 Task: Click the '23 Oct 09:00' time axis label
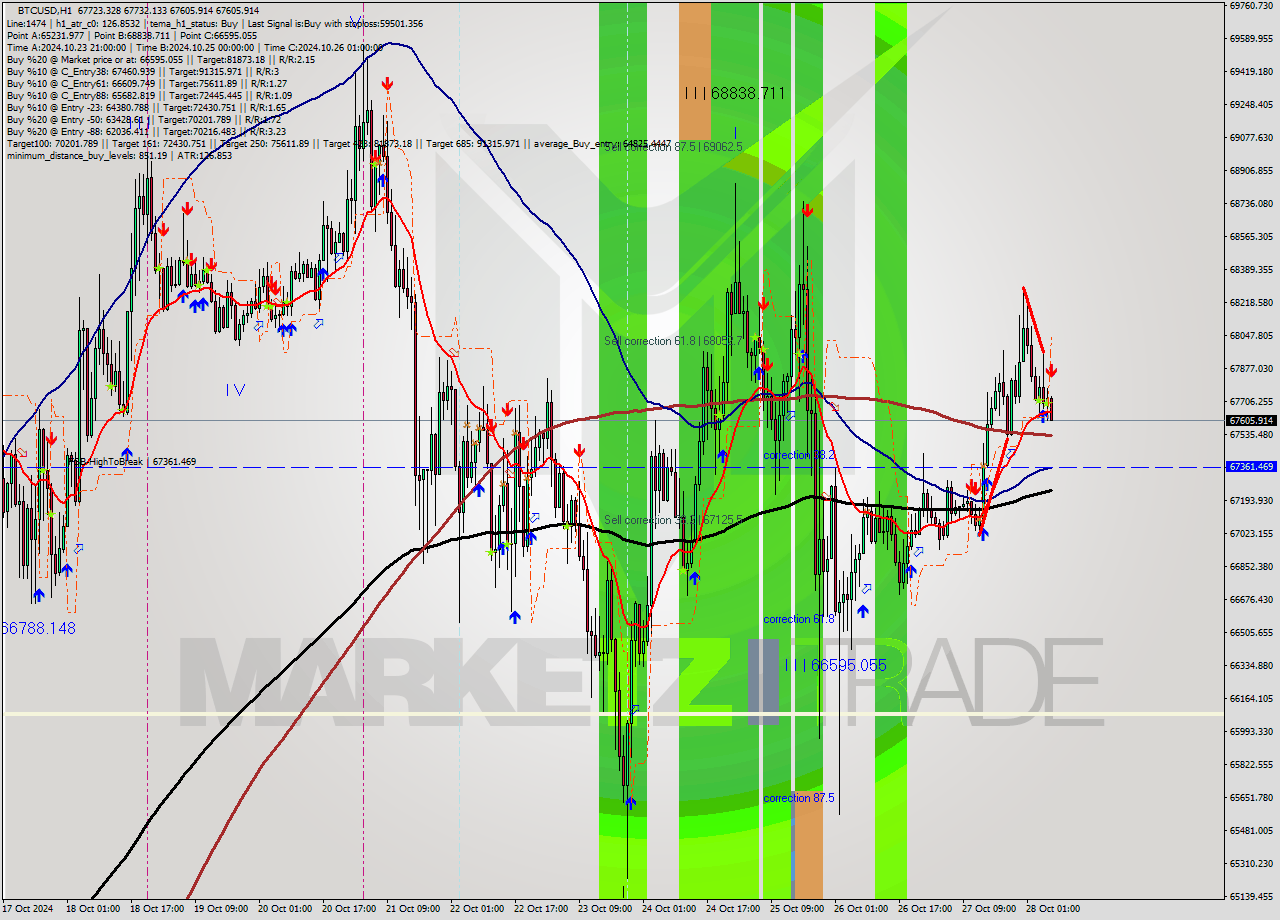(x=605, y=909)
